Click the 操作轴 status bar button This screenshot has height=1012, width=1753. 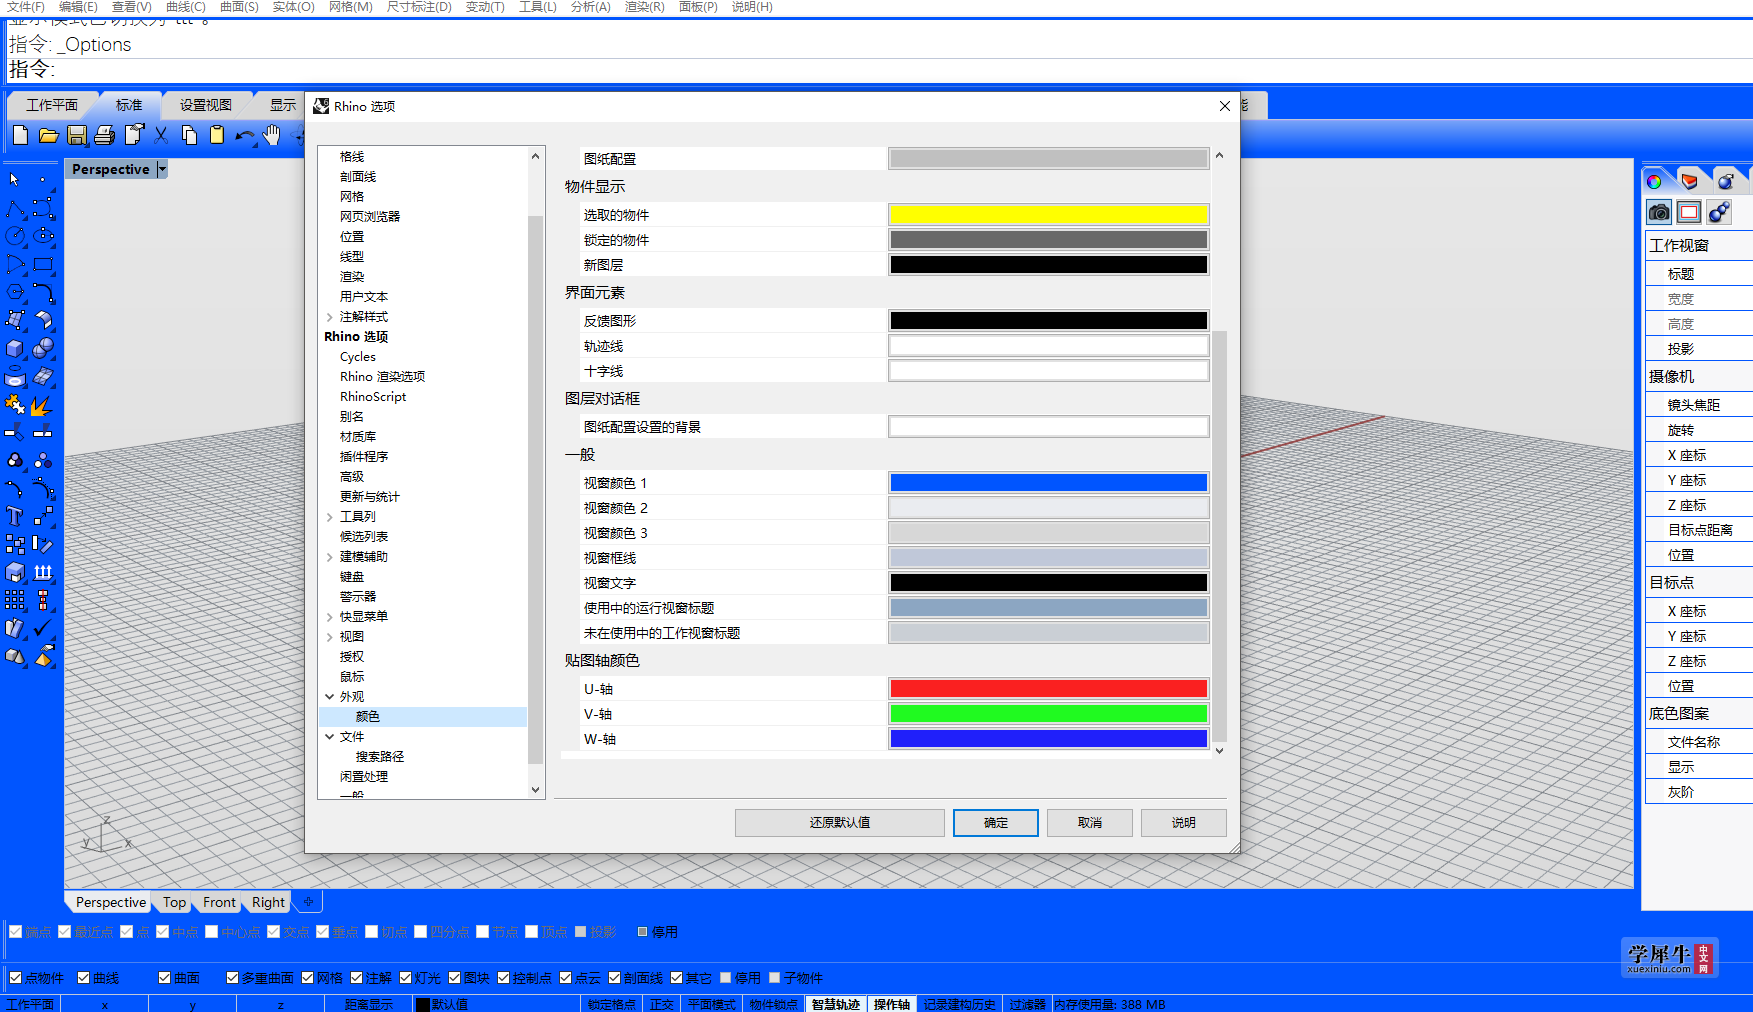pyautogui.click(x=892, y=1004)
